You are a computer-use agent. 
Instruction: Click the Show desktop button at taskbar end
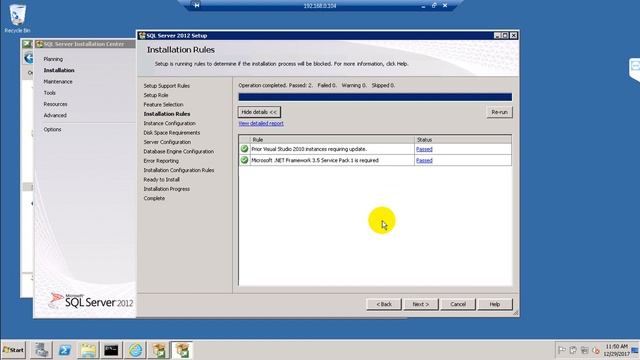coord(636,350)
